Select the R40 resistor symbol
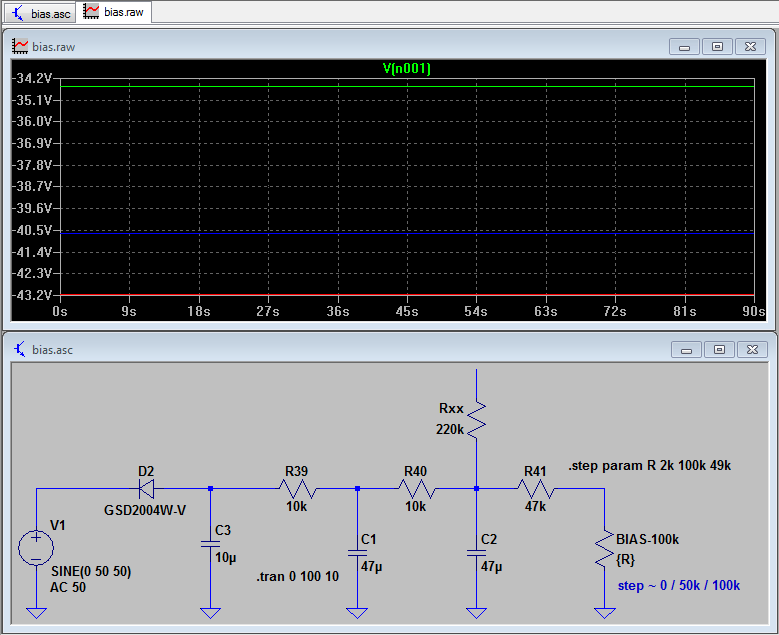This screenshot has height=635, width=779. point(415,489)
